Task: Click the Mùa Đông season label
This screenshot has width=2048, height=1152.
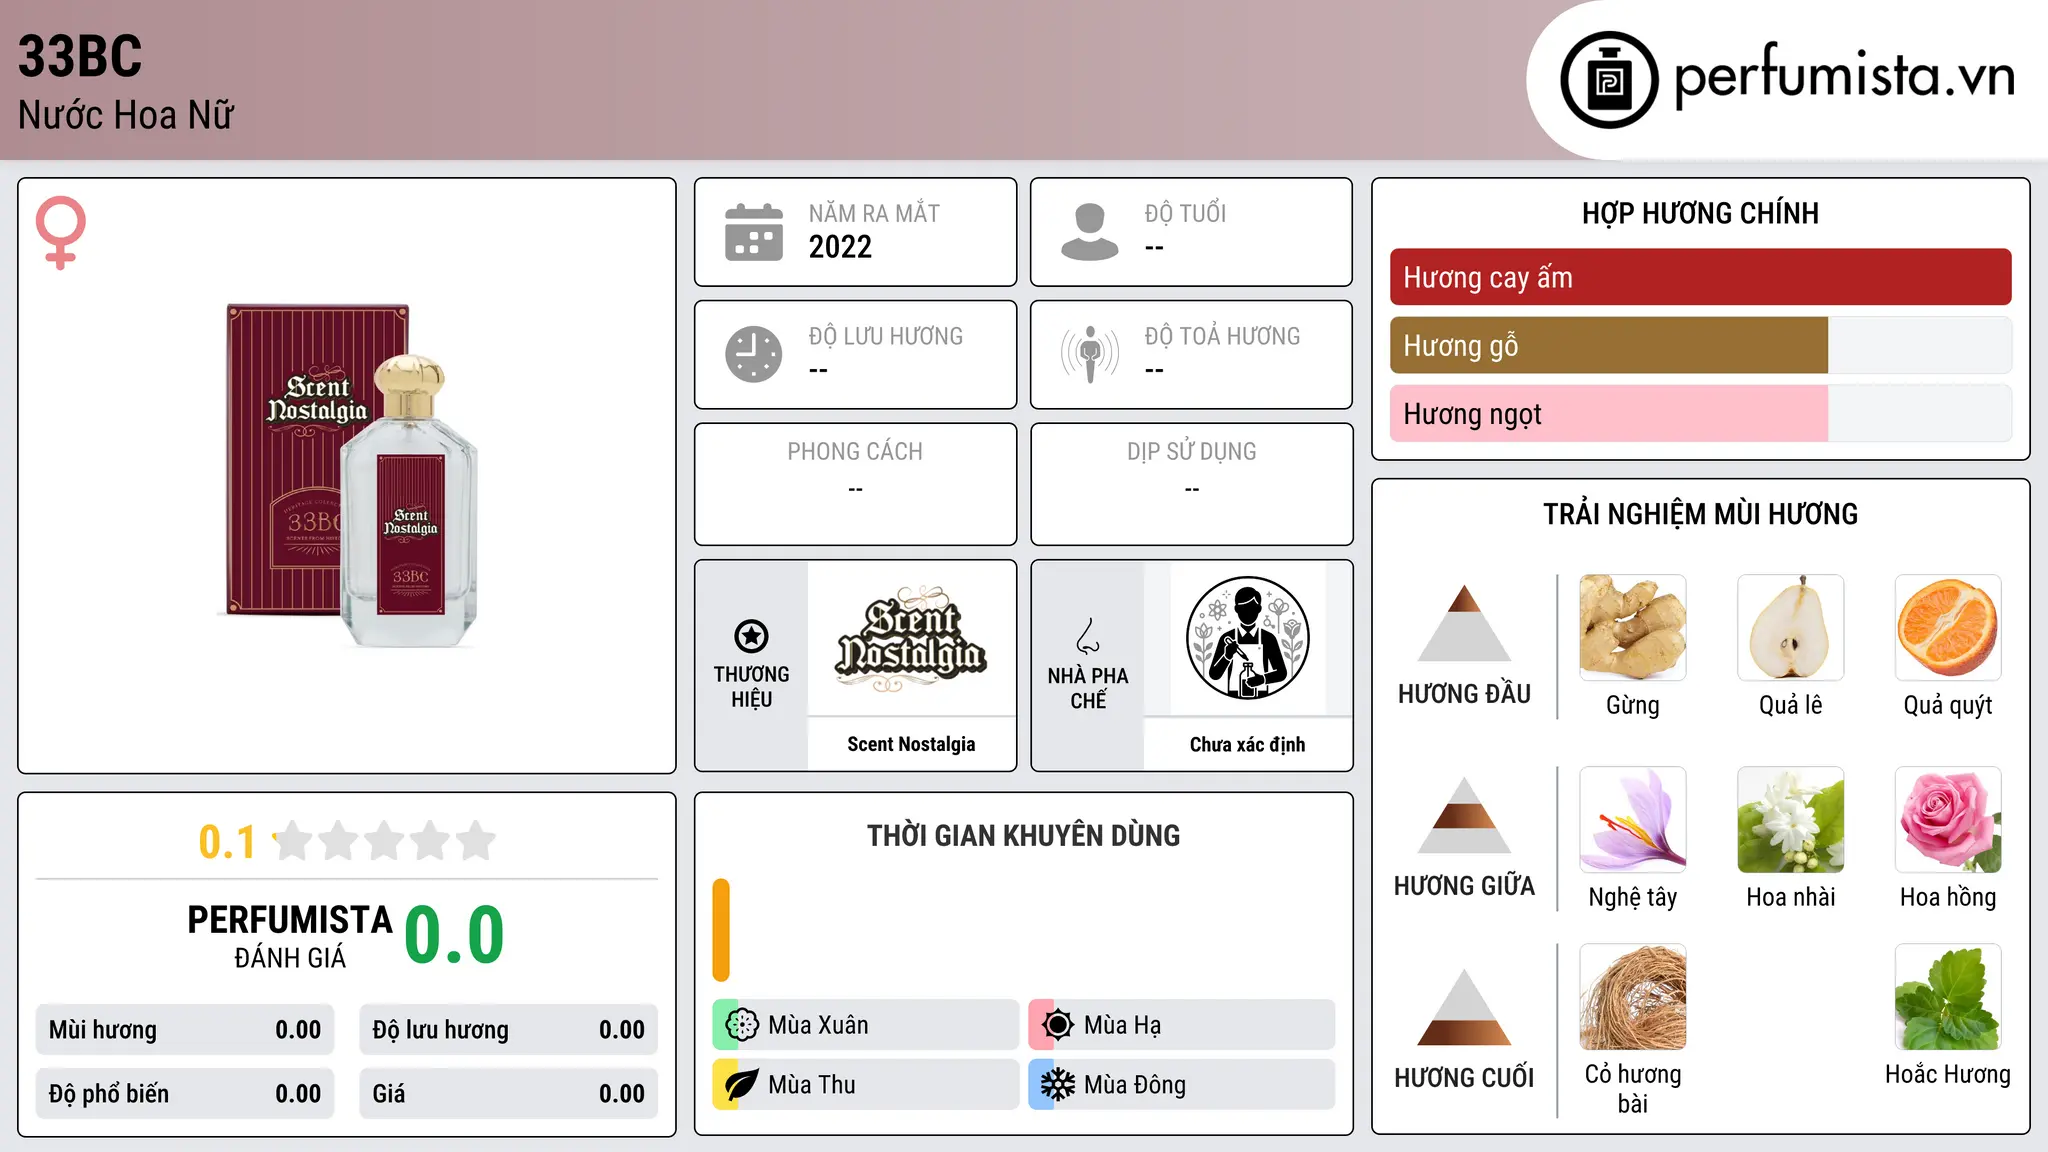Action: pyautogui.click(x=1135, y=1085)
